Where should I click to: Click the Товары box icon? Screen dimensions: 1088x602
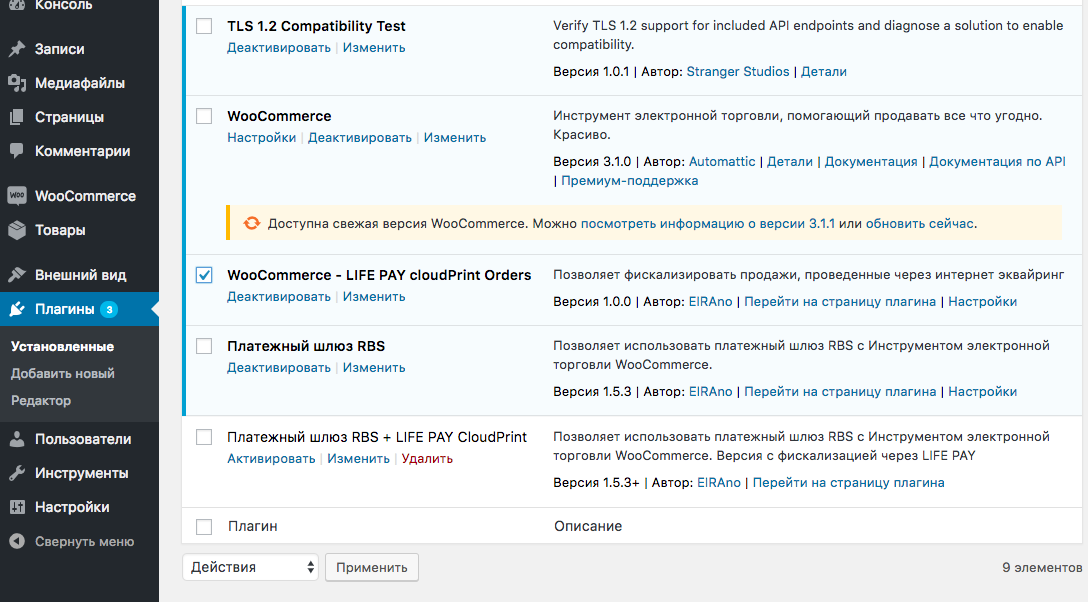17,230
